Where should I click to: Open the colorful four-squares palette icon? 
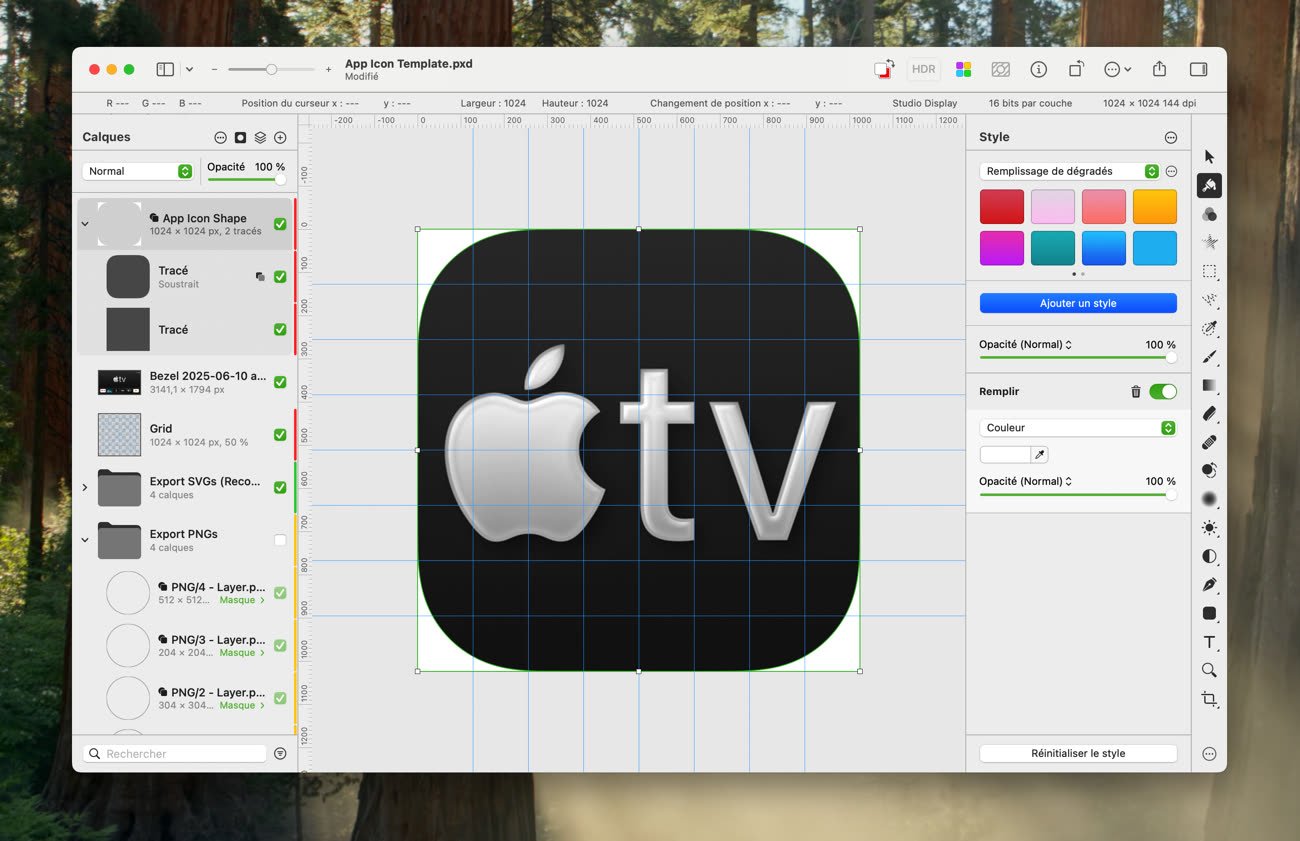pyautogui.click(x=963, y=69)
